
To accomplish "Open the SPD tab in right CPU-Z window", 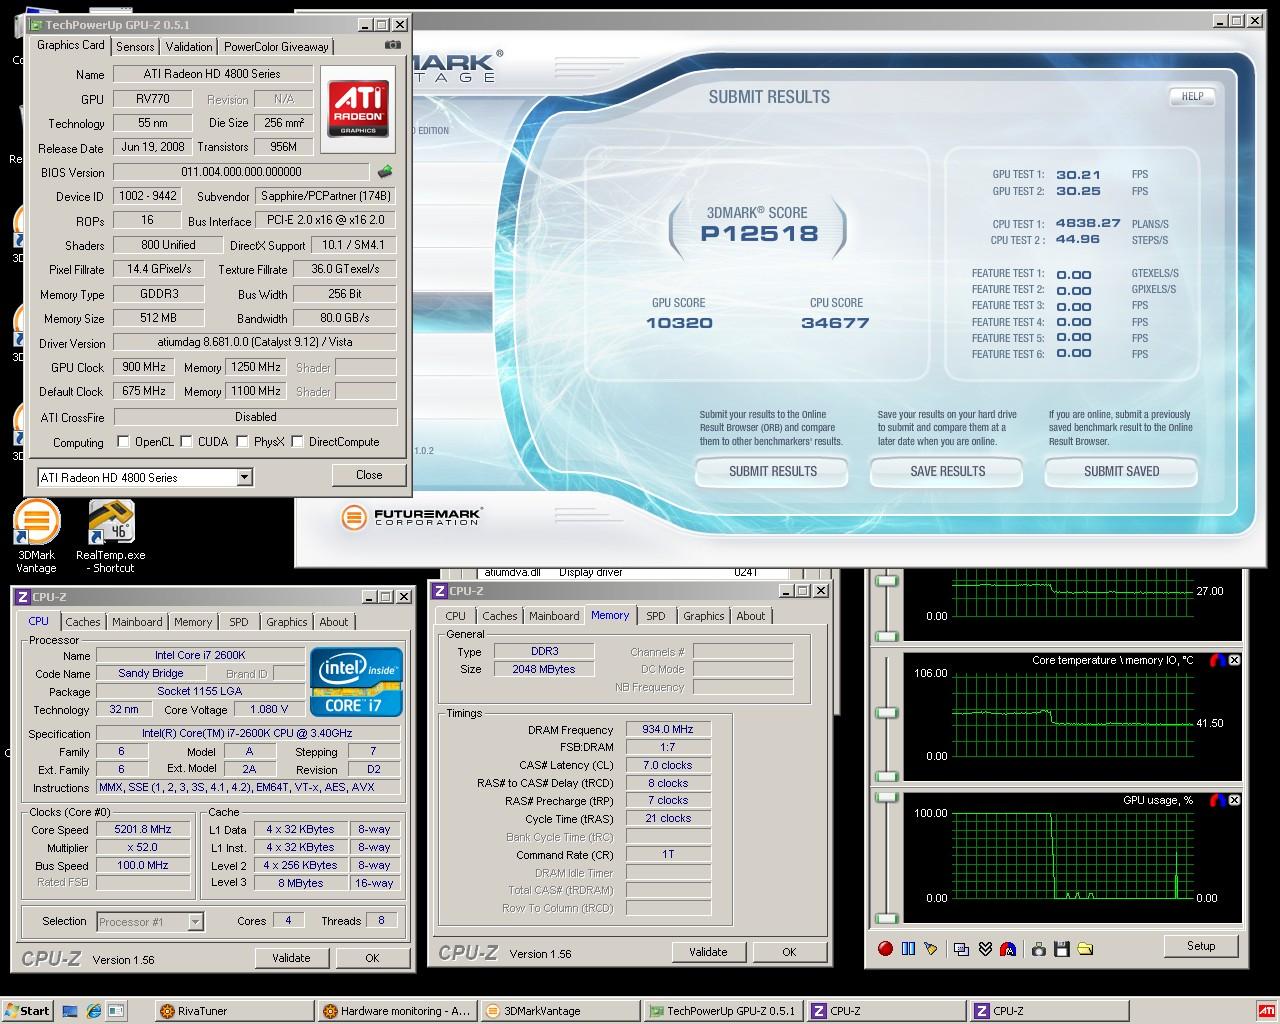I will [655, 616].
